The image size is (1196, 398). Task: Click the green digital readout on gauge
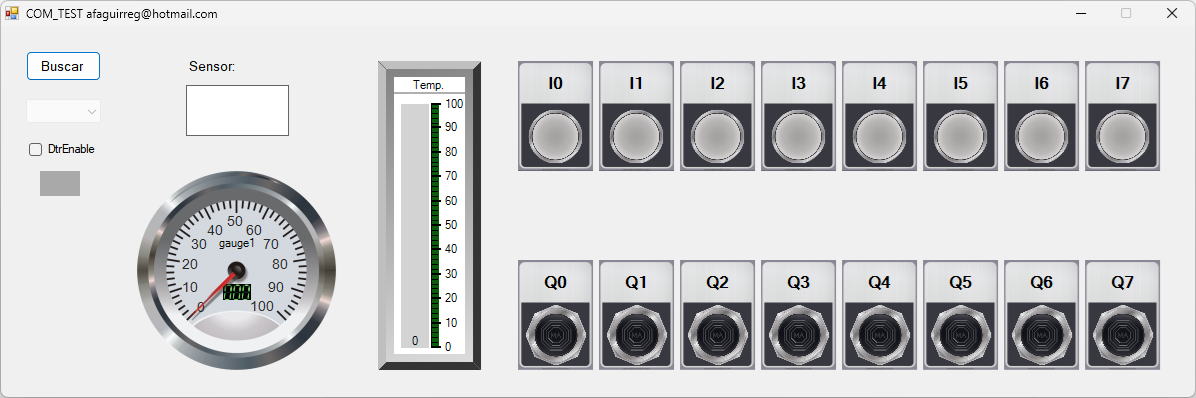coord(236,292)
